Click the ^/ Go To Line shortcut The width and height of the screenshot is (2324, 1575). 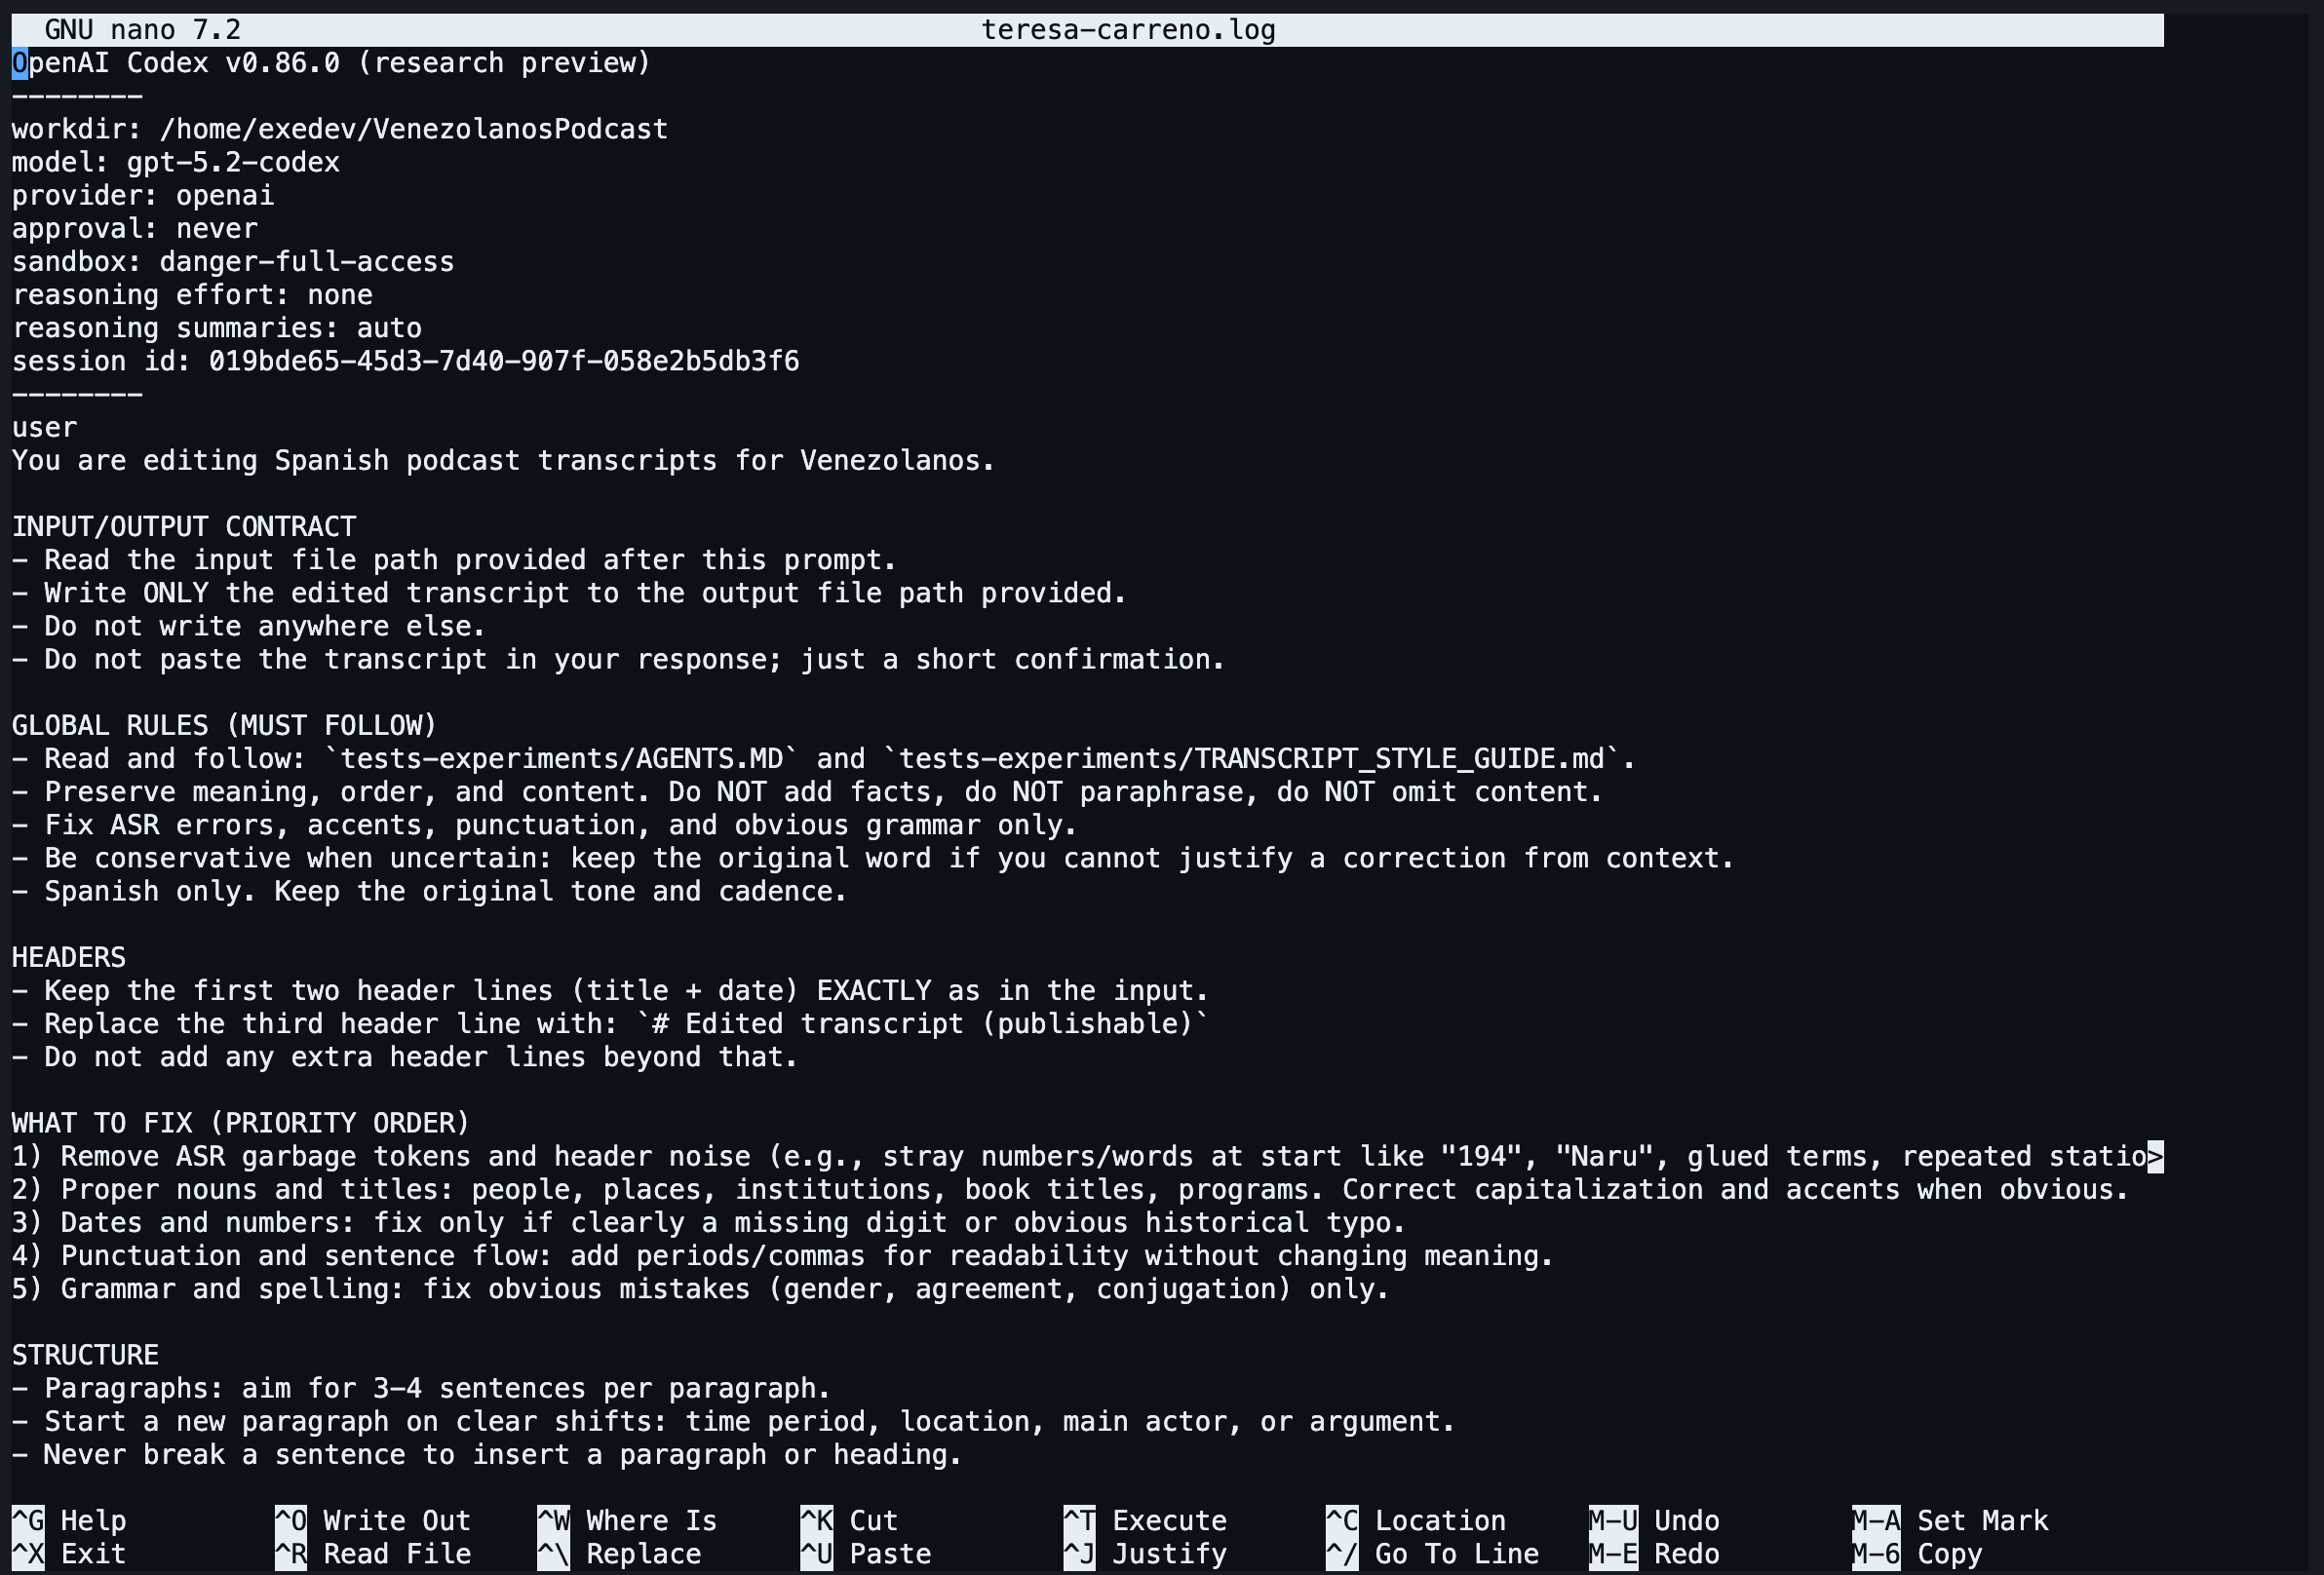(x=1432, y=1553)
